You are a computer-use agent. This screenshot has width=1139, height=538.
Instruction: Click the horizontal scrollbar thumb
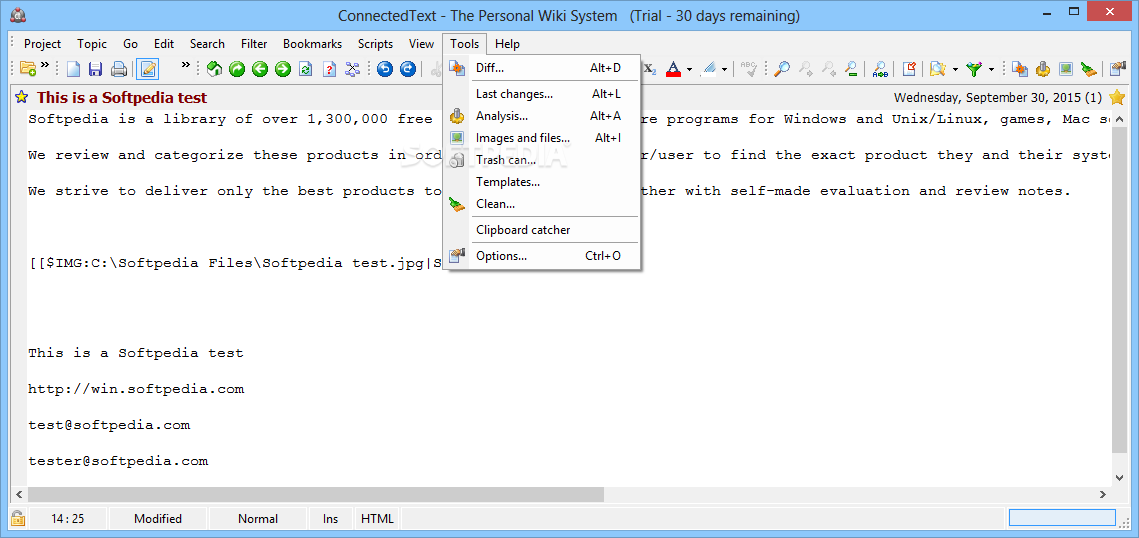tap(315, 494)
